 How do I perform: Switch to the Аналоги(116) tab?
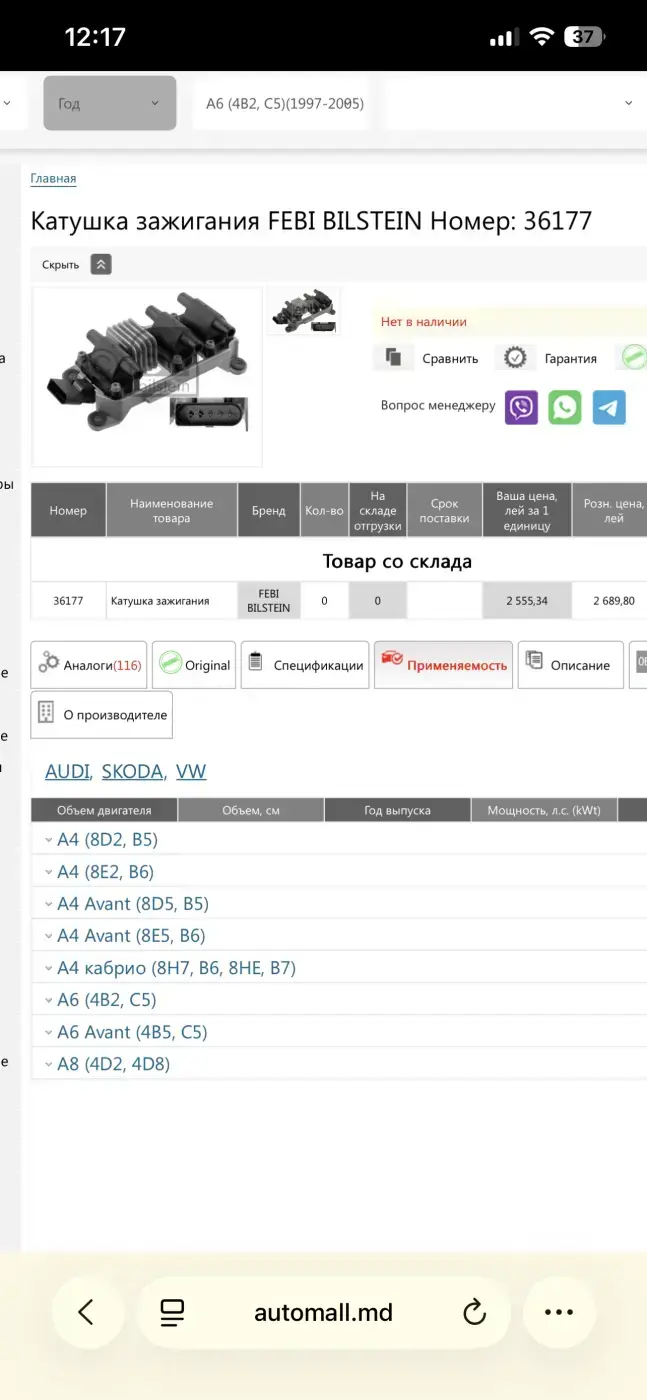click(89, 665)
